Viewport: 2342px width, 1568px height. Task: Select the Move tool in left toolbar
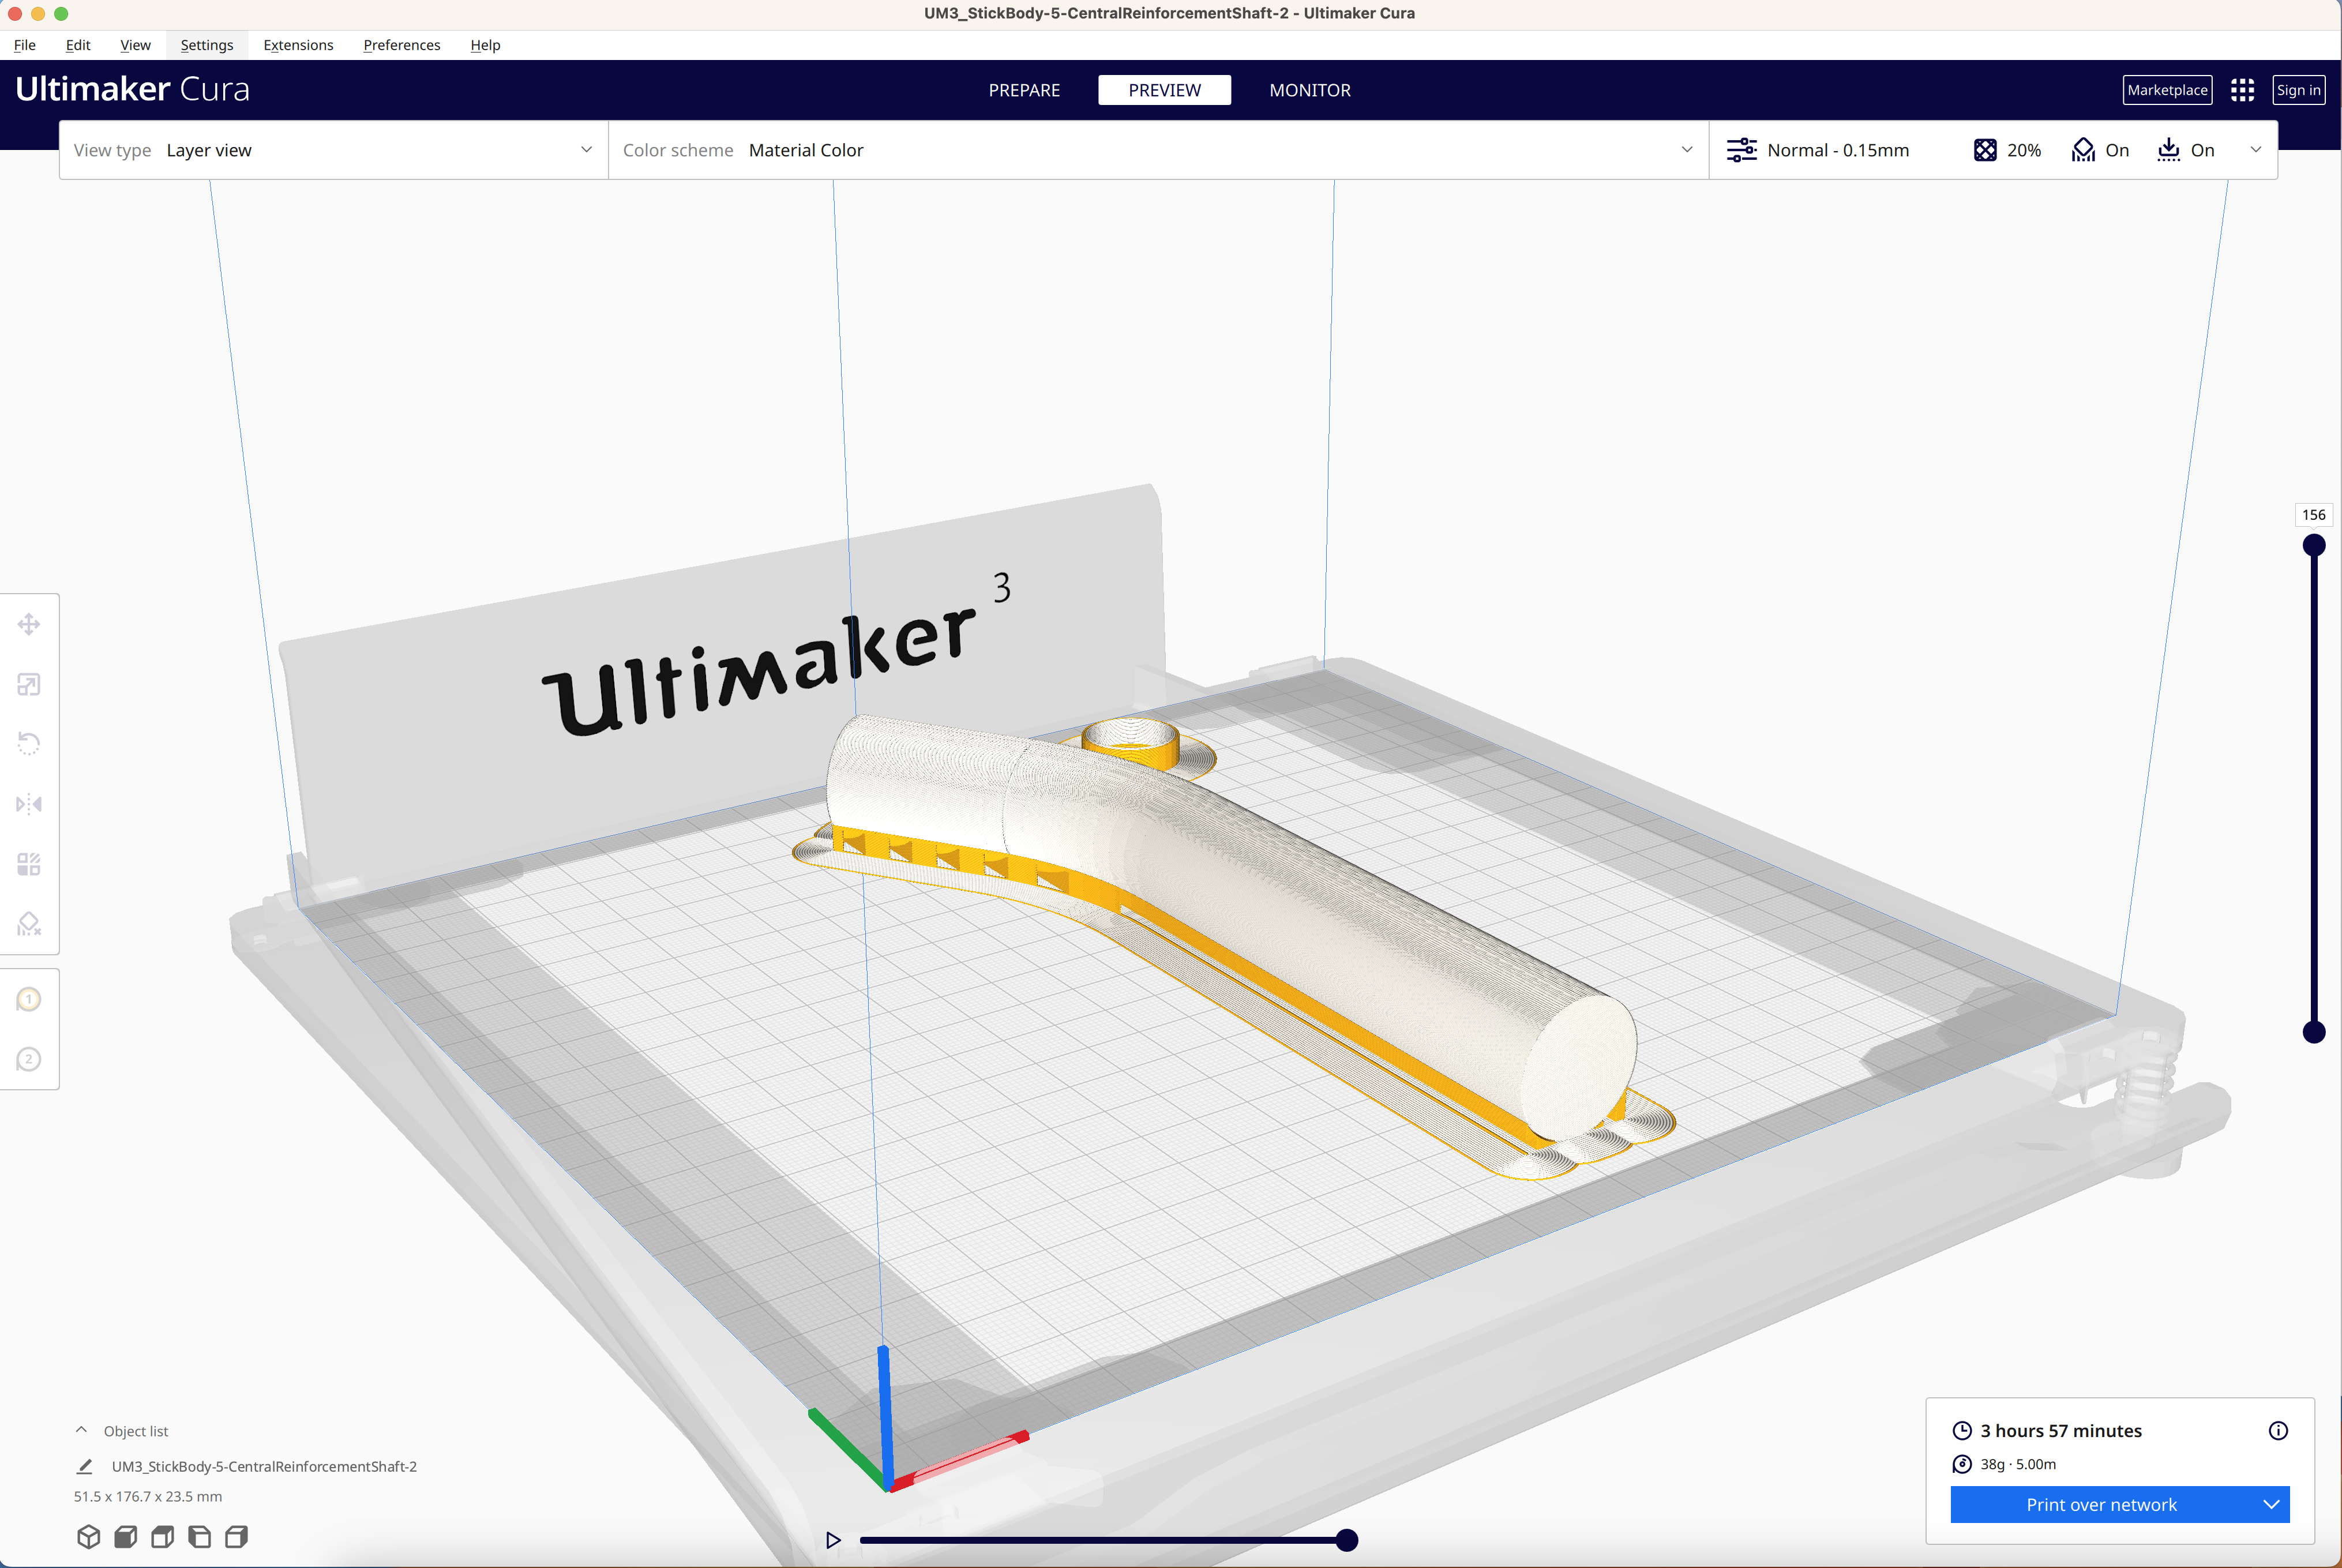(29, 625)
